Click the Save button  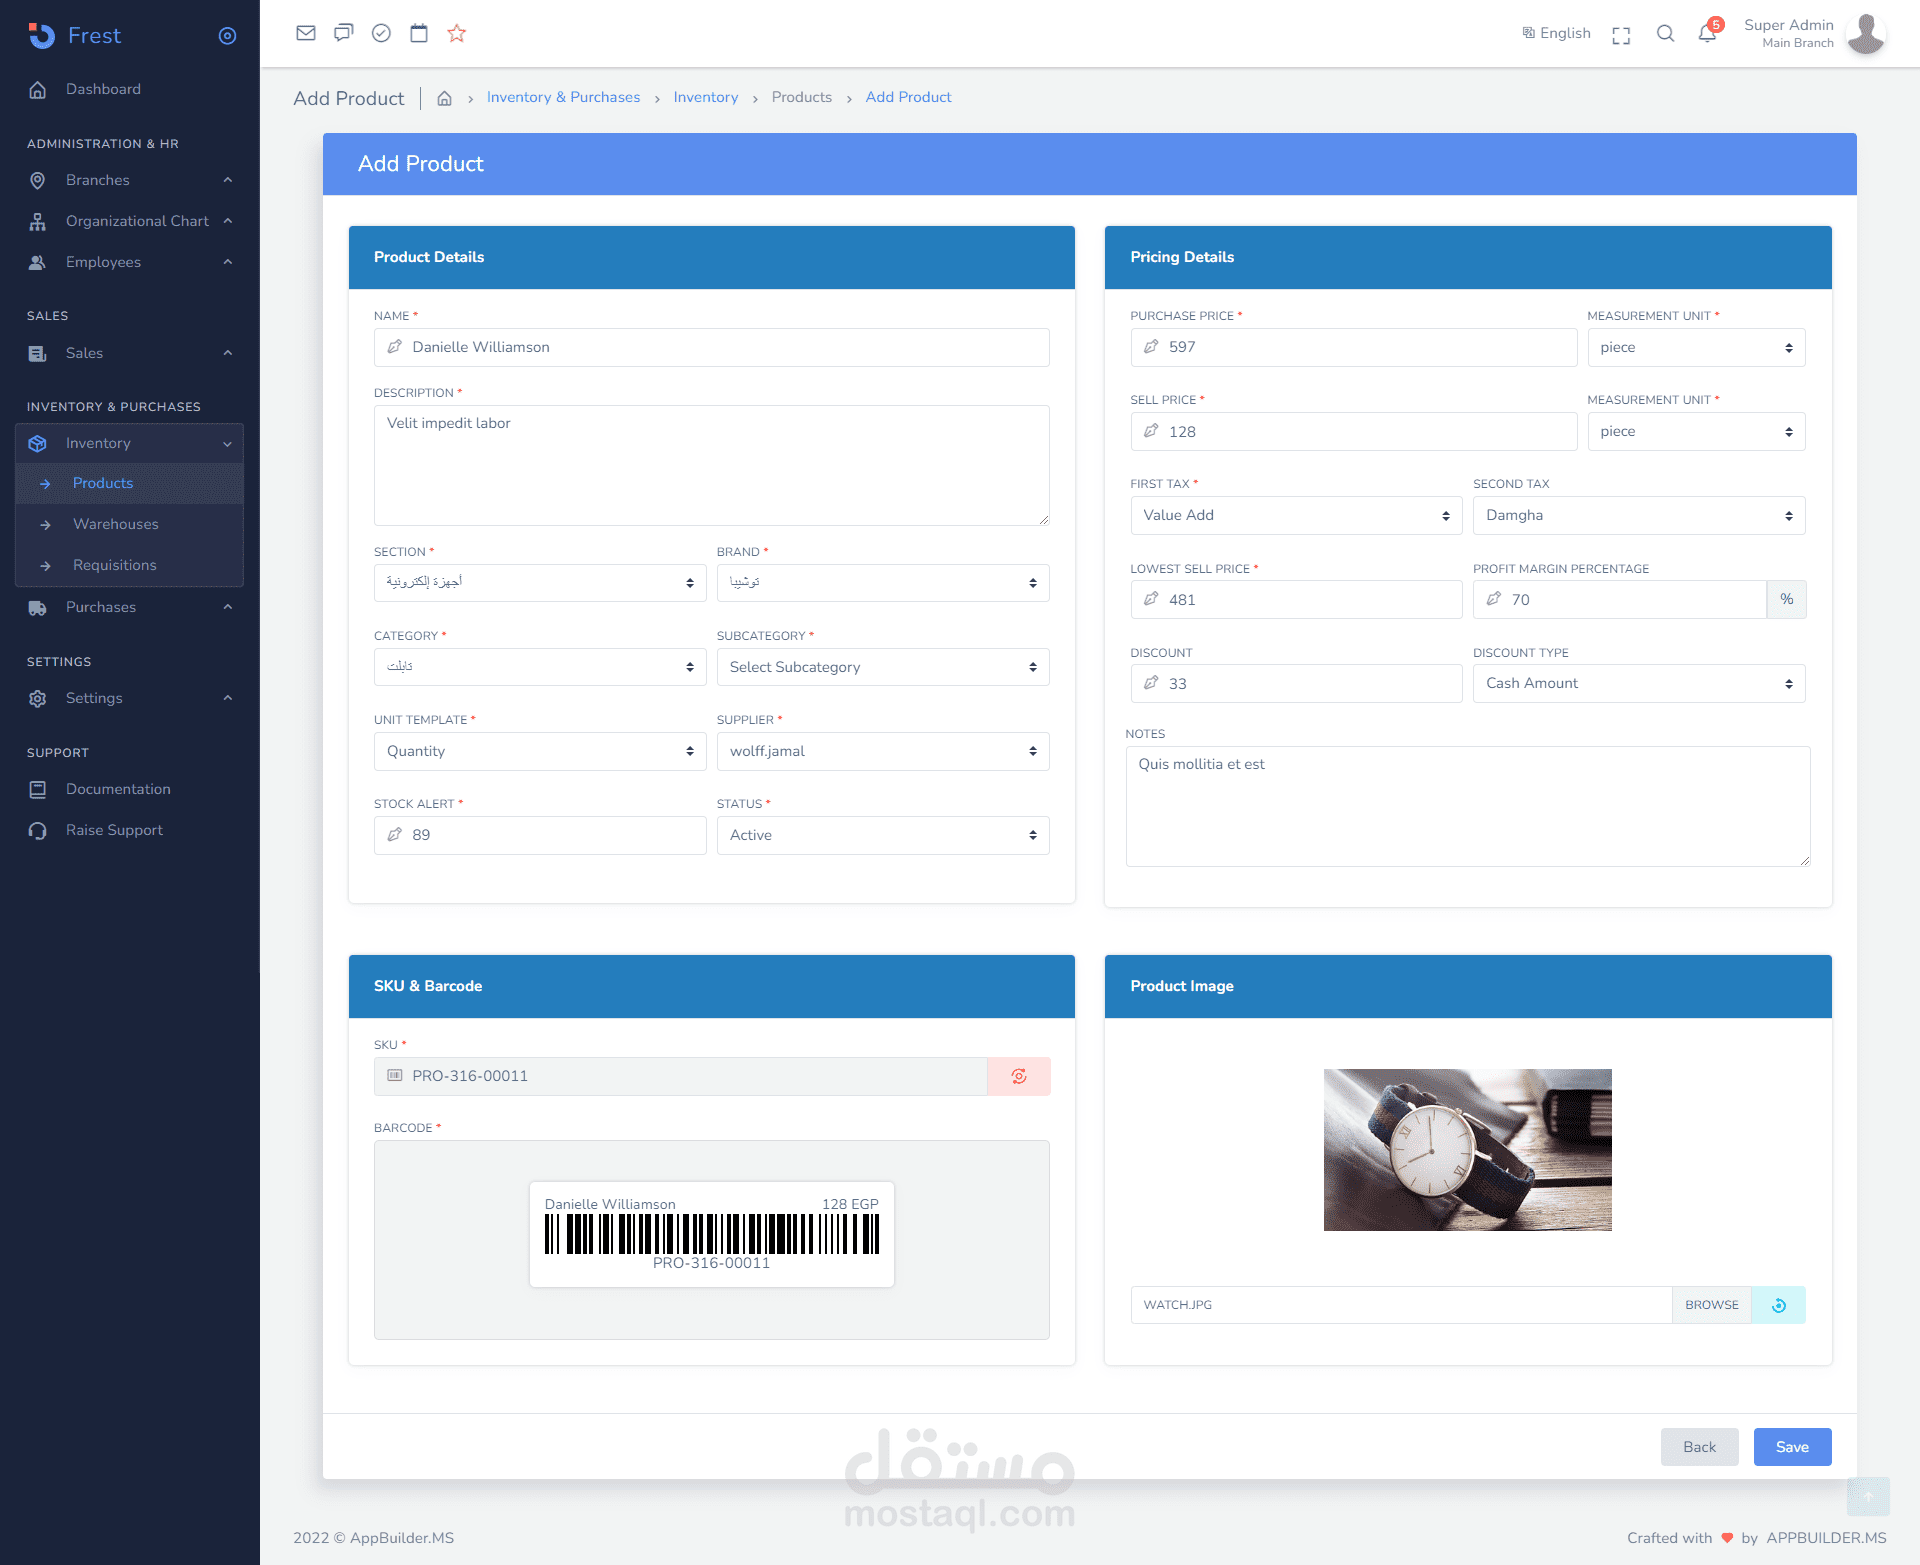point(1791,1447)
